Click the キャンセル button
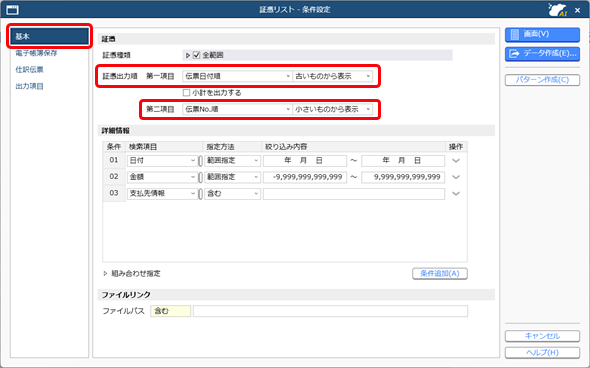 [542, 336]
